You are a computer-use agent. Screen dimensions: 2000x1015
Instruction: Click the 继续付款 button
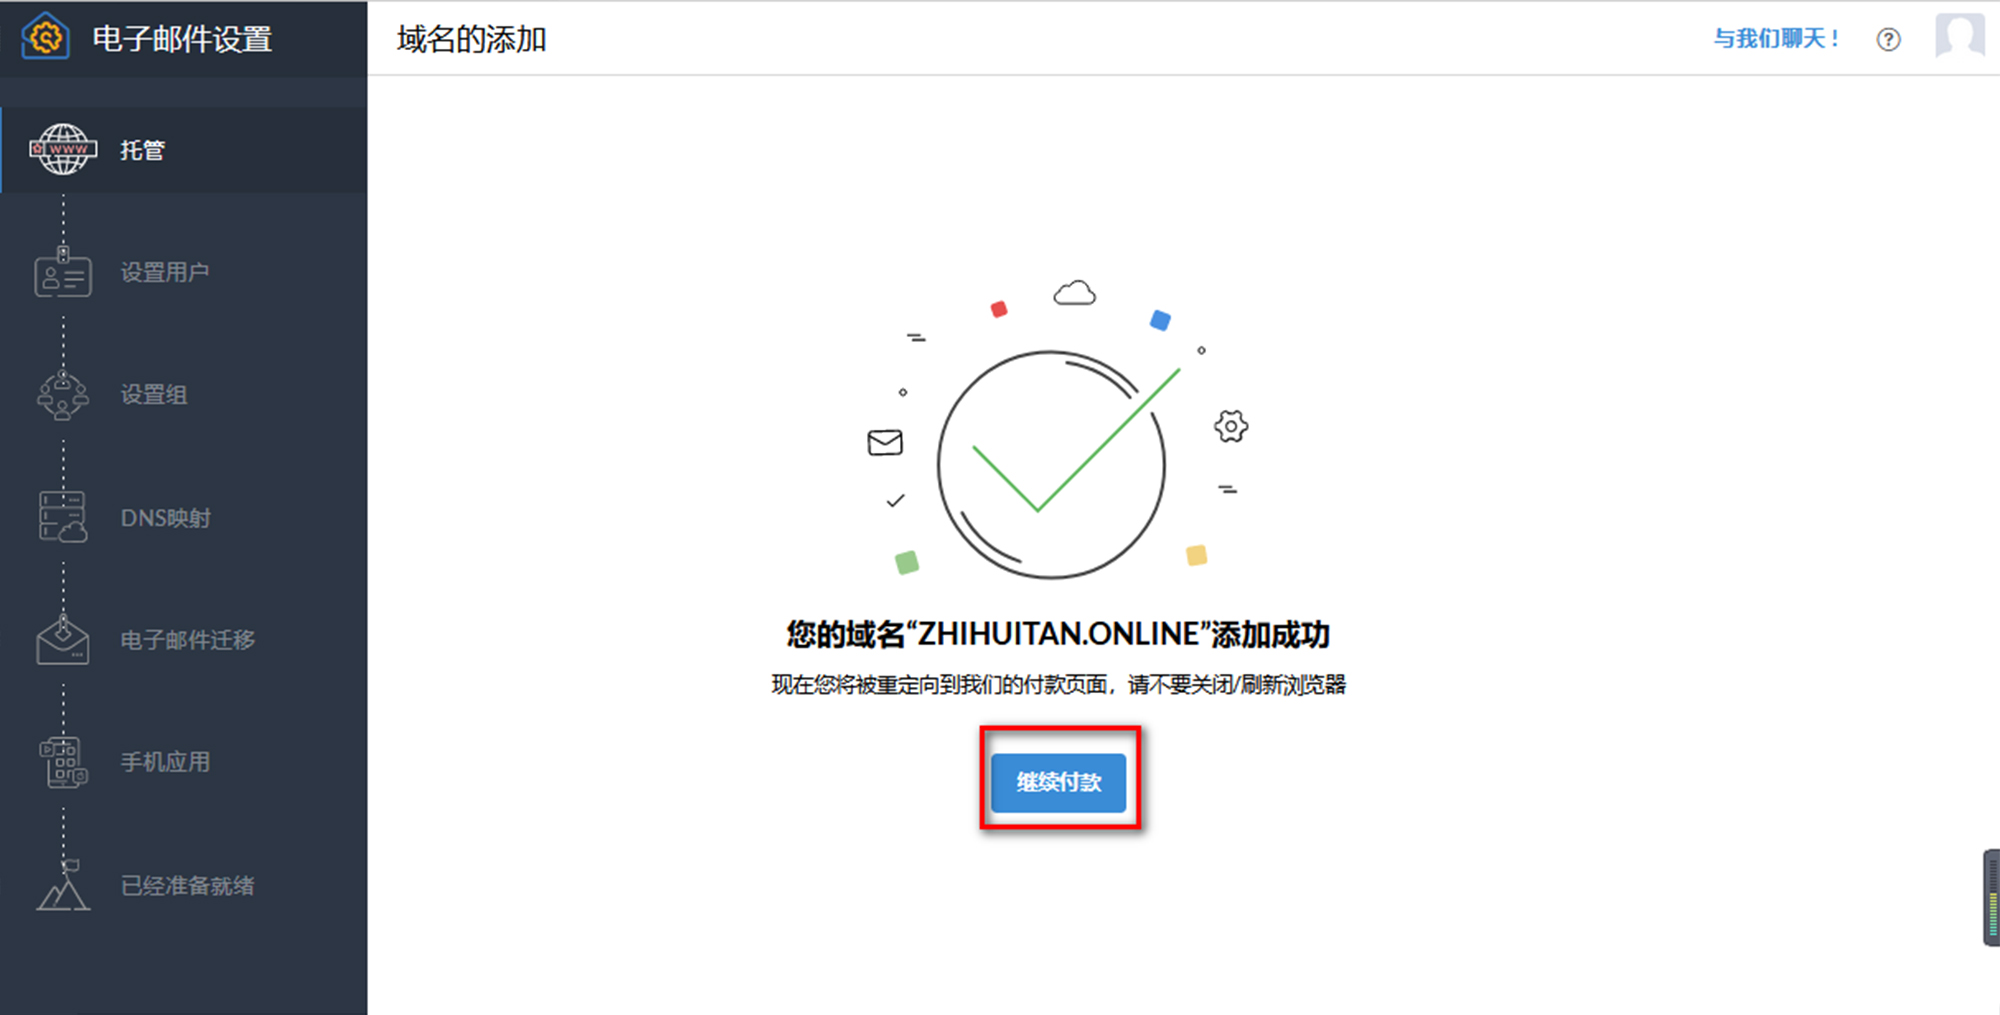(x=1059, y=782)
